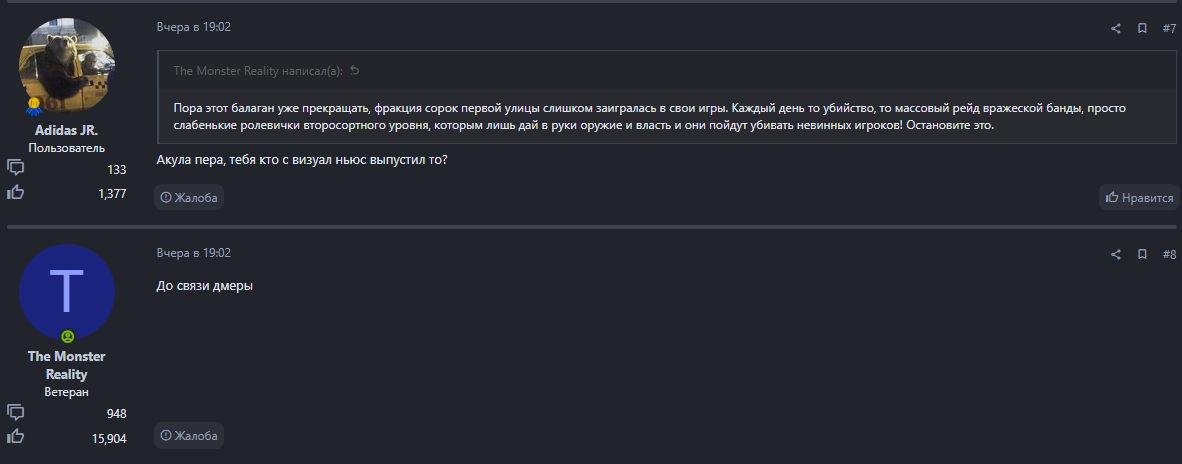Click the blue T avatar
Viewport: 1182px width, 464px height.
pyautogui.click(x=67, y=291)
